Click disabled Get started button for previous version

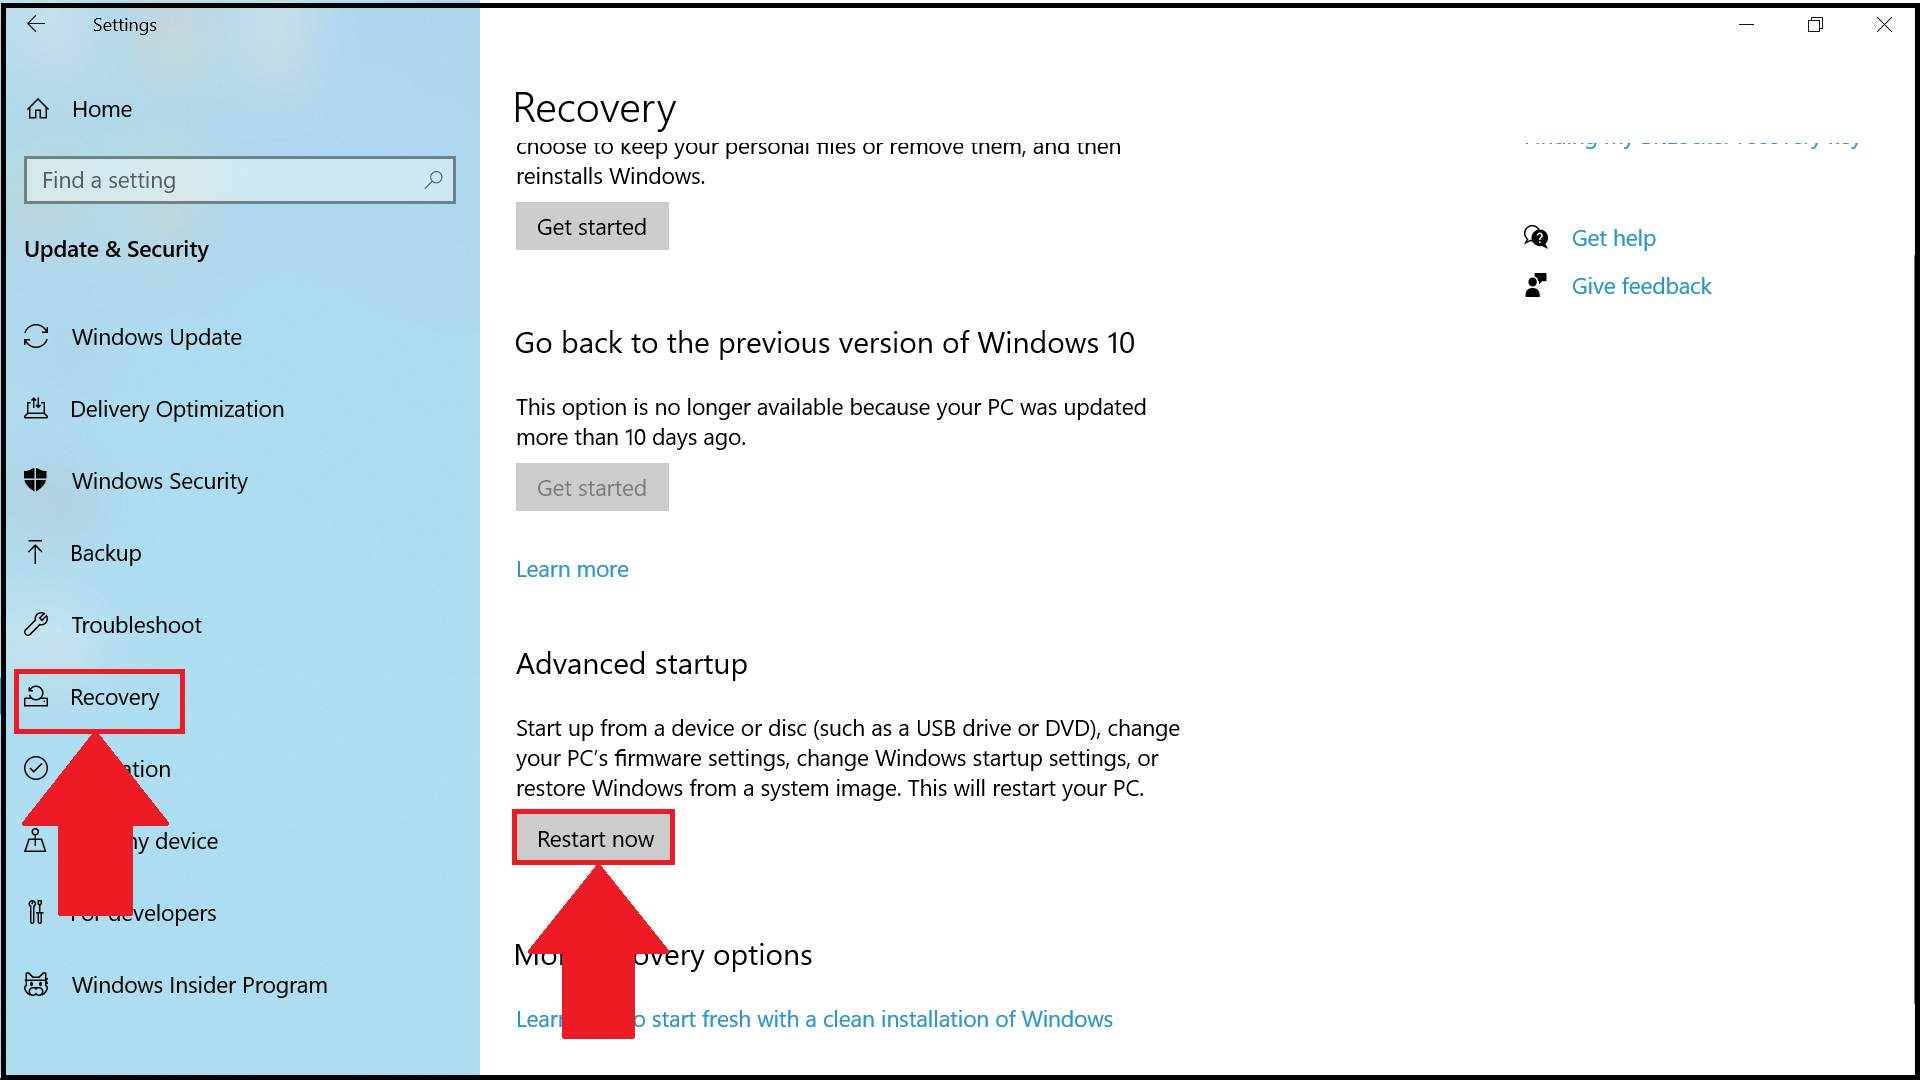(x=592, y=487)
